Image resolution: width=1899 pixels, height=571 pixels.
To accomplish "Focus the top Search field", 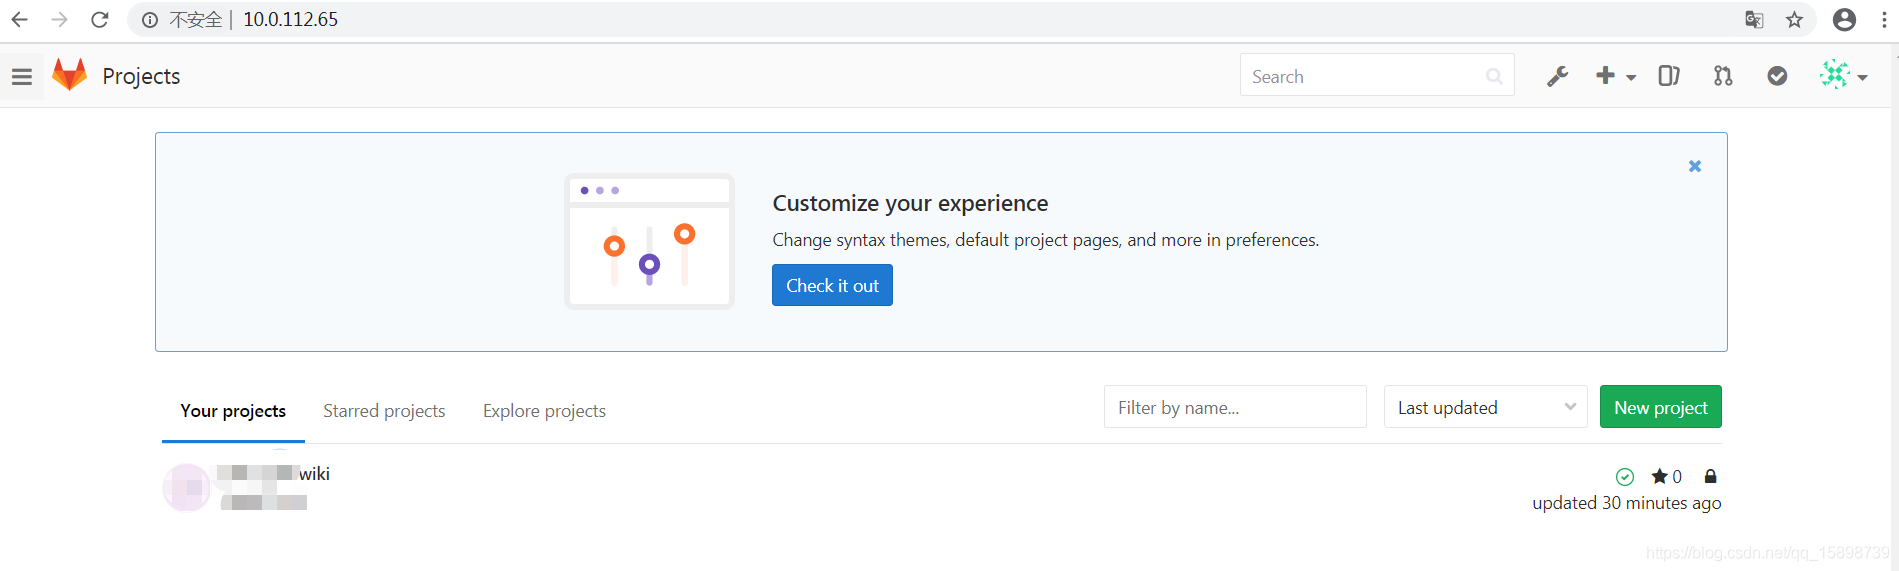I will (1377, 76).
